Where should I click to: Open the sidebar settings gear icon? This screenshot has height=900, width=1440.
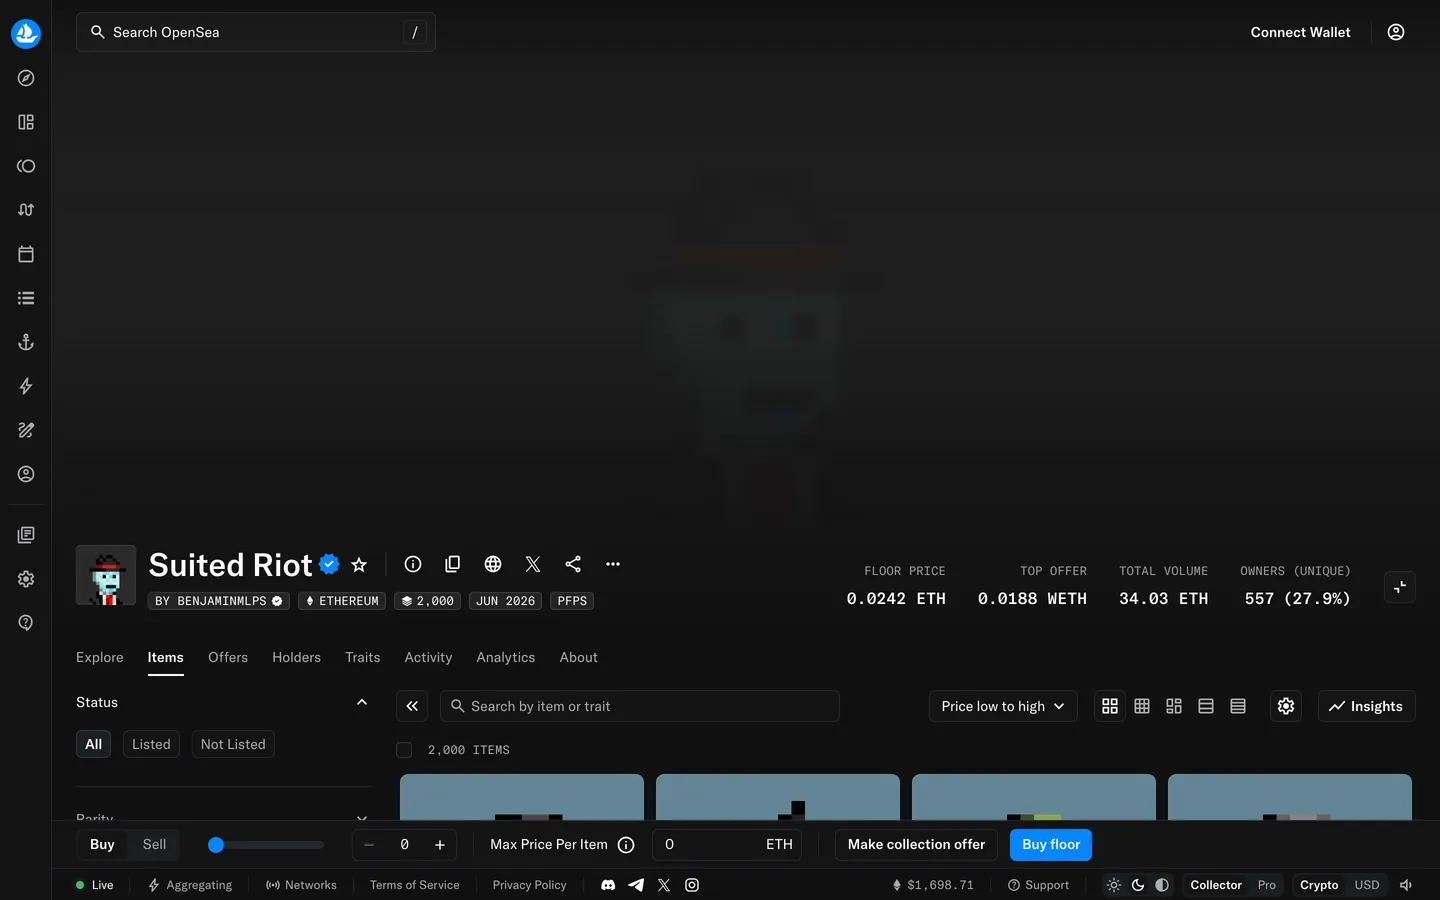pos(26,579)
